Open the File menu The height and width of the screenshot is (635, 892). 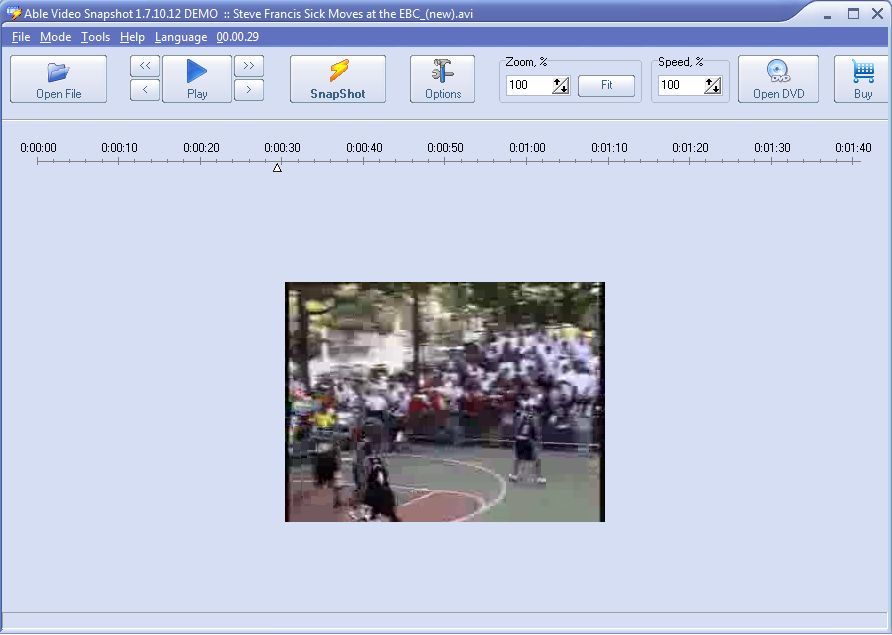coord(20,36)
